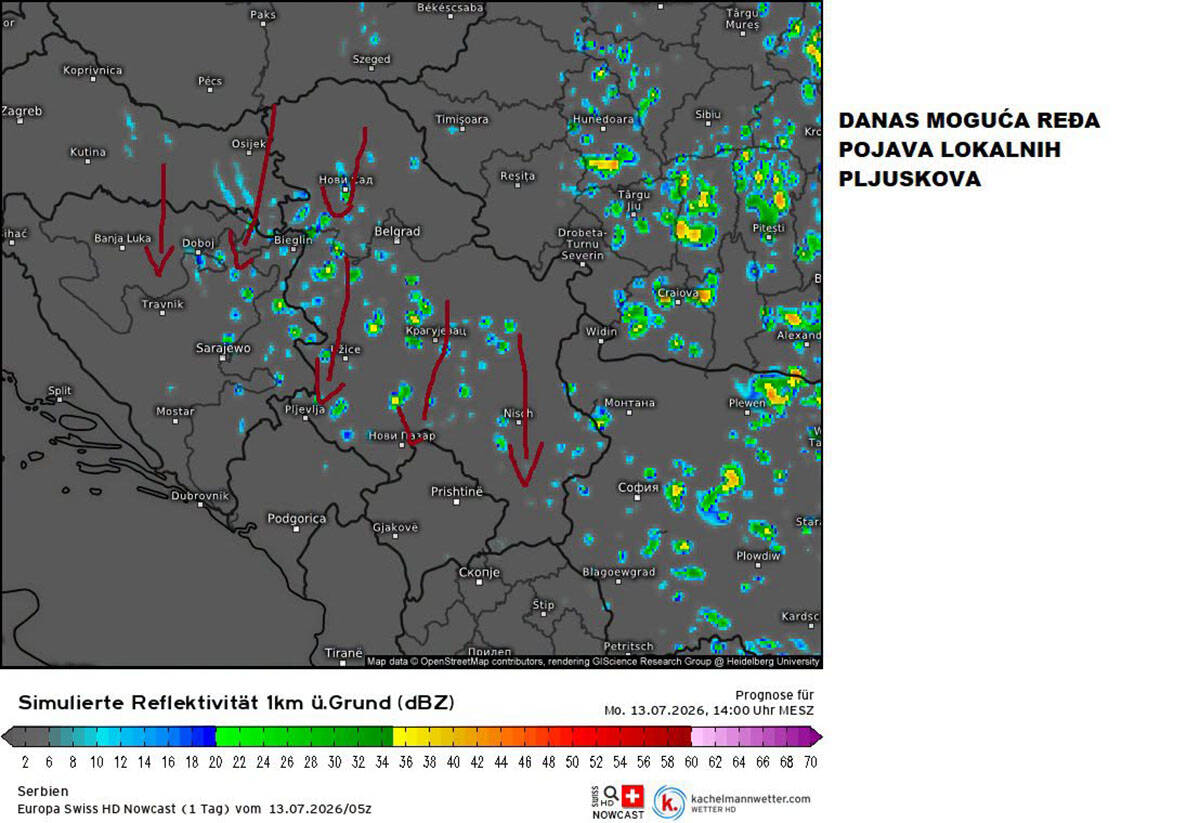The width and height of the screenshot is (1200, 823).
Task: Click the Split city label
Action: [60, 391]
